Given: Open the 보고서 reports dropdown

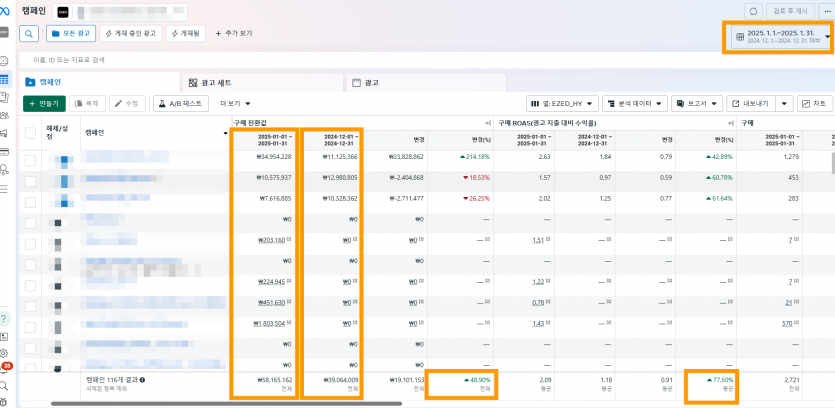Looking at the screenshot, I should 697,103.
